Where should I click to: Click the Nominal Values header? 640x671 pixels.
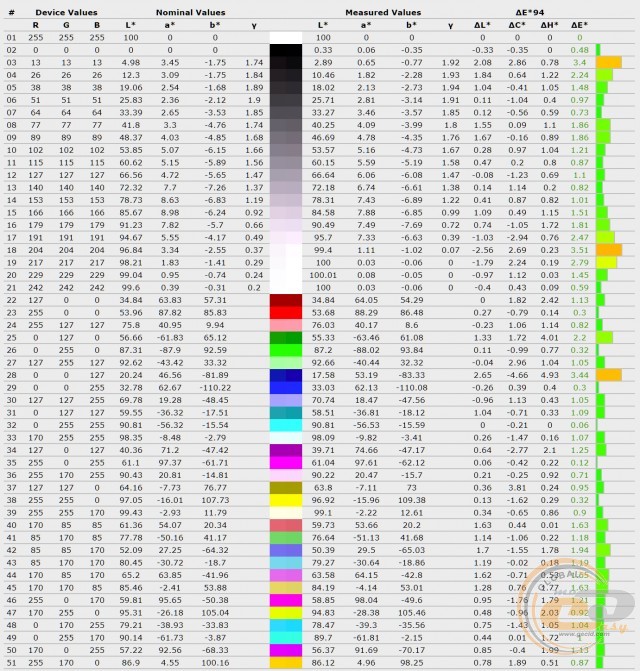point(190,12)
